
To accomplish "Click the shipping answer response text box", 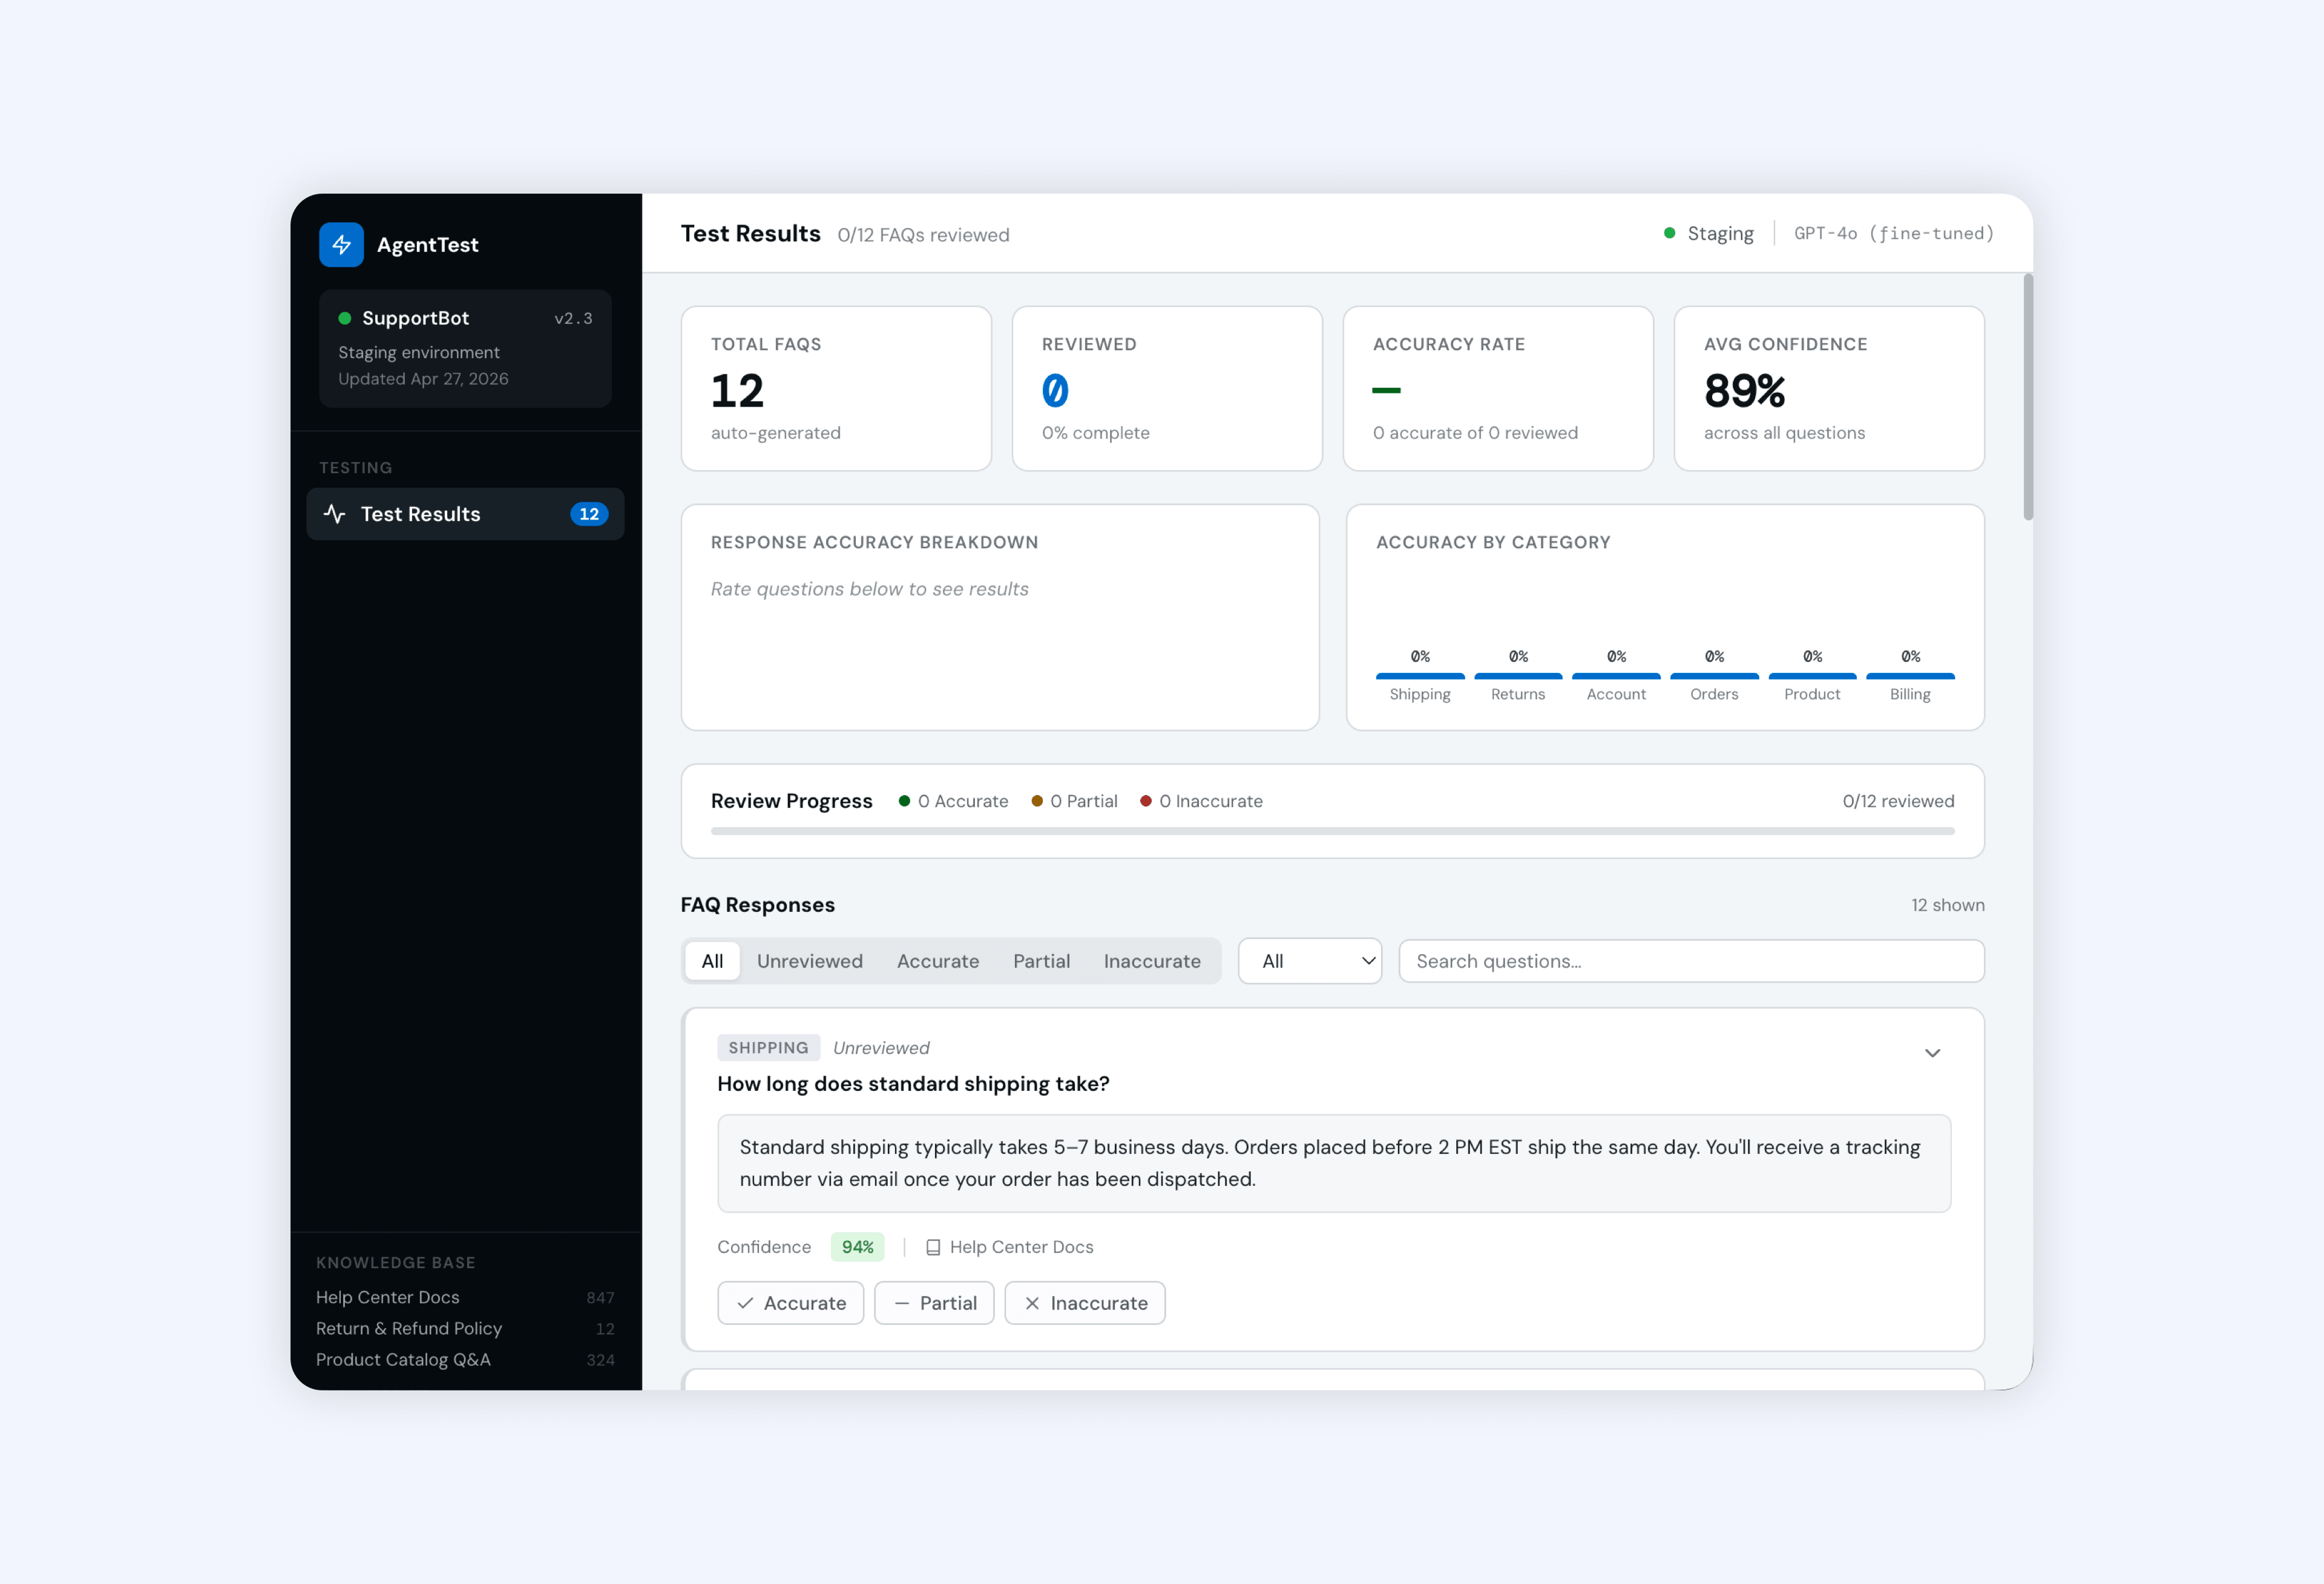I will coord(1333,1163).
